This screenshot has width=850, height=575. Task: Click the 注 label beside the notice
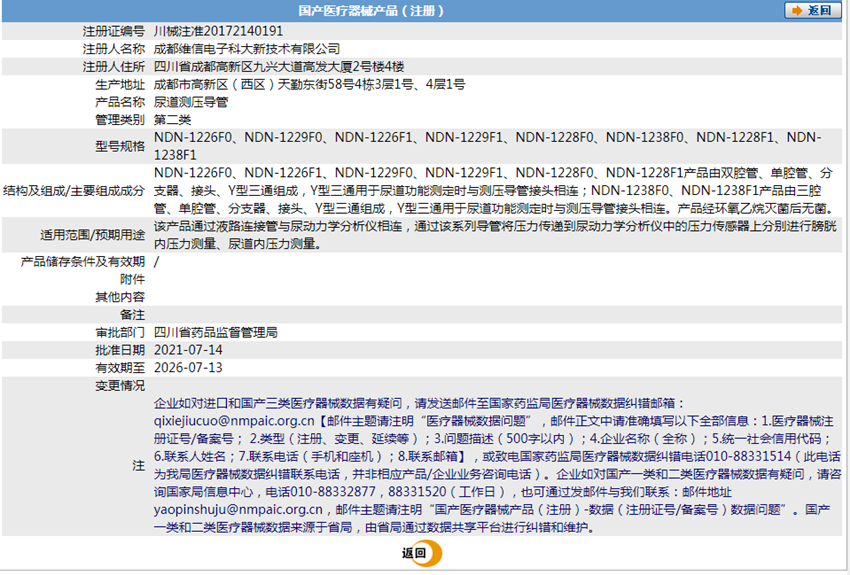[139, 466]
